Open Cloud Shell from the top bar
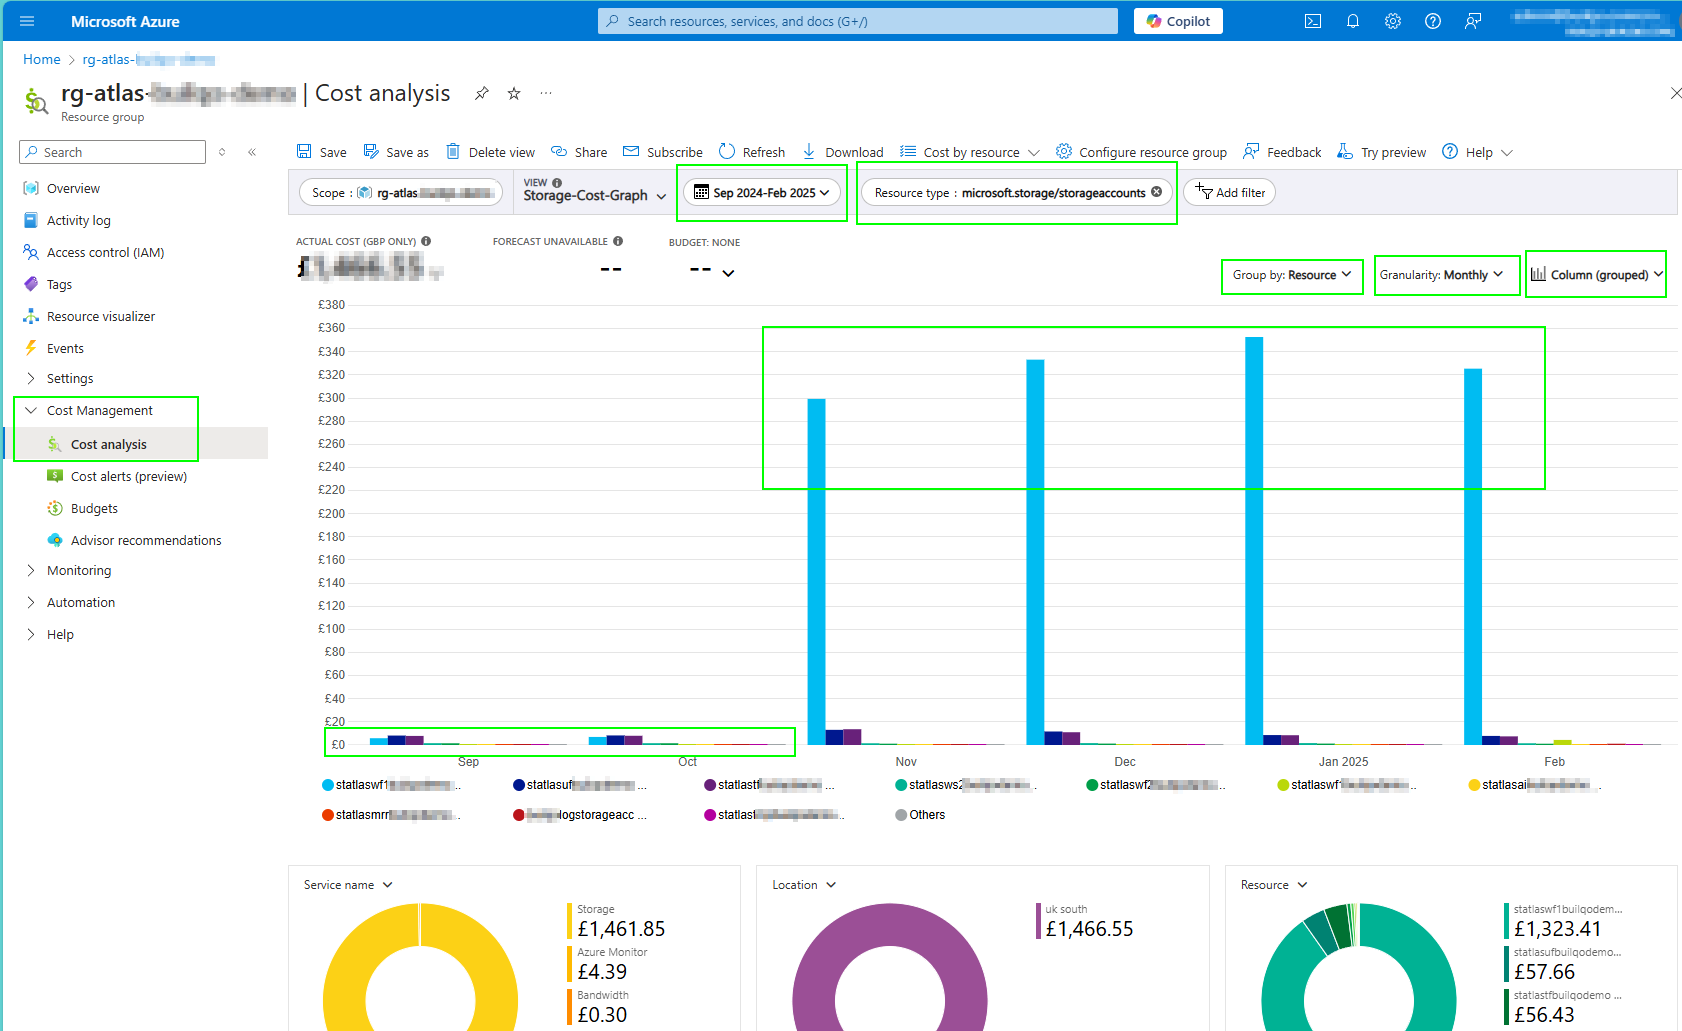1682x1031 pixels. [1313, 21]
